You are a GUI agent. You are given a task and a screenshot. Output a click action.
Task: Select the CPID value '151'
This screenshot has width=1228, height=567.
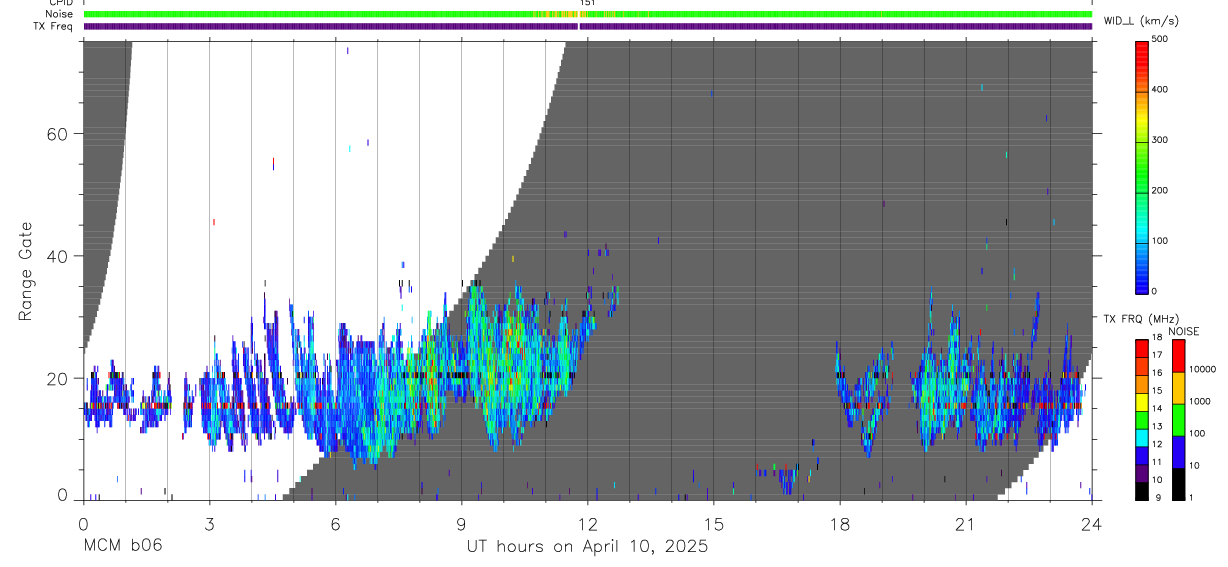pos(587,3)
